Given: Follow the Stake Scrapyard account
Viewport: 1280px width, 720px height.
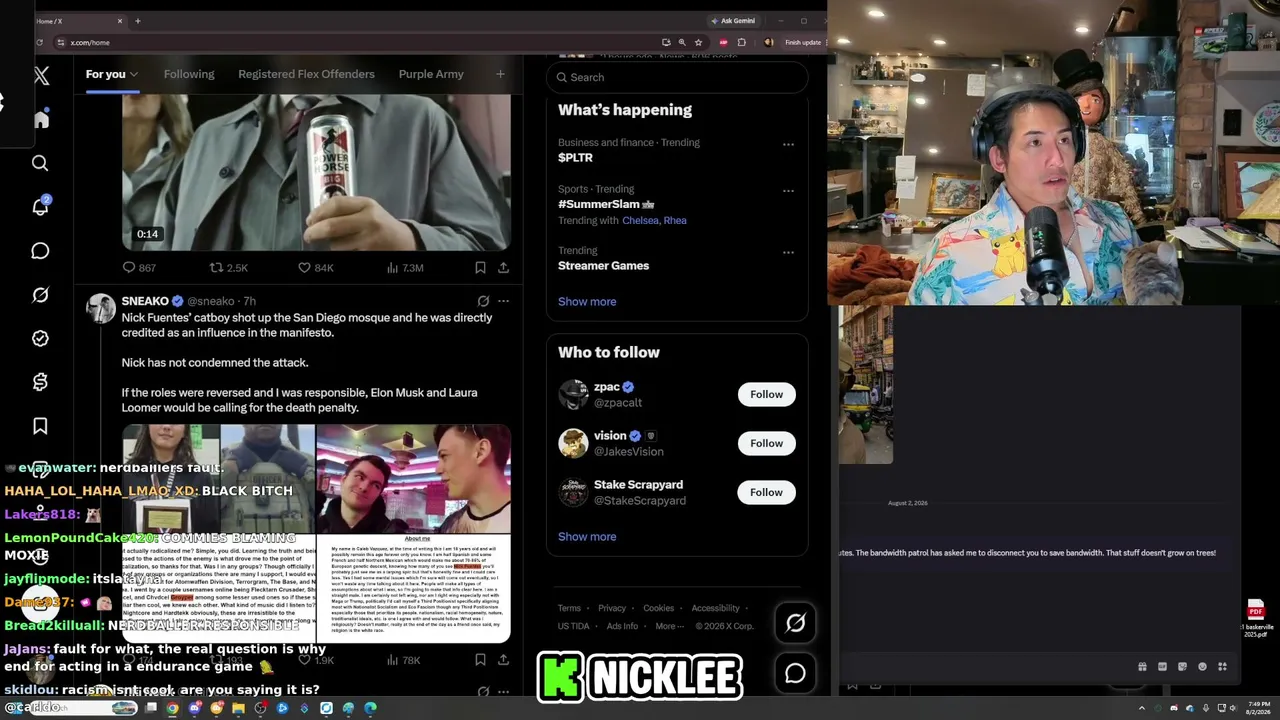Looking at the screenshot, I should pyautogui.click(x=766, y=492).
